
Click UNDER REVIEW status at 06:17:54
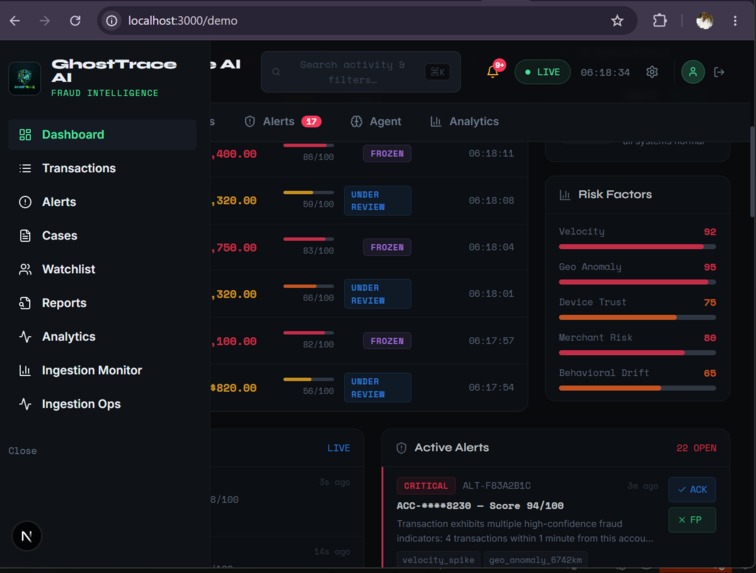point(378,388)
